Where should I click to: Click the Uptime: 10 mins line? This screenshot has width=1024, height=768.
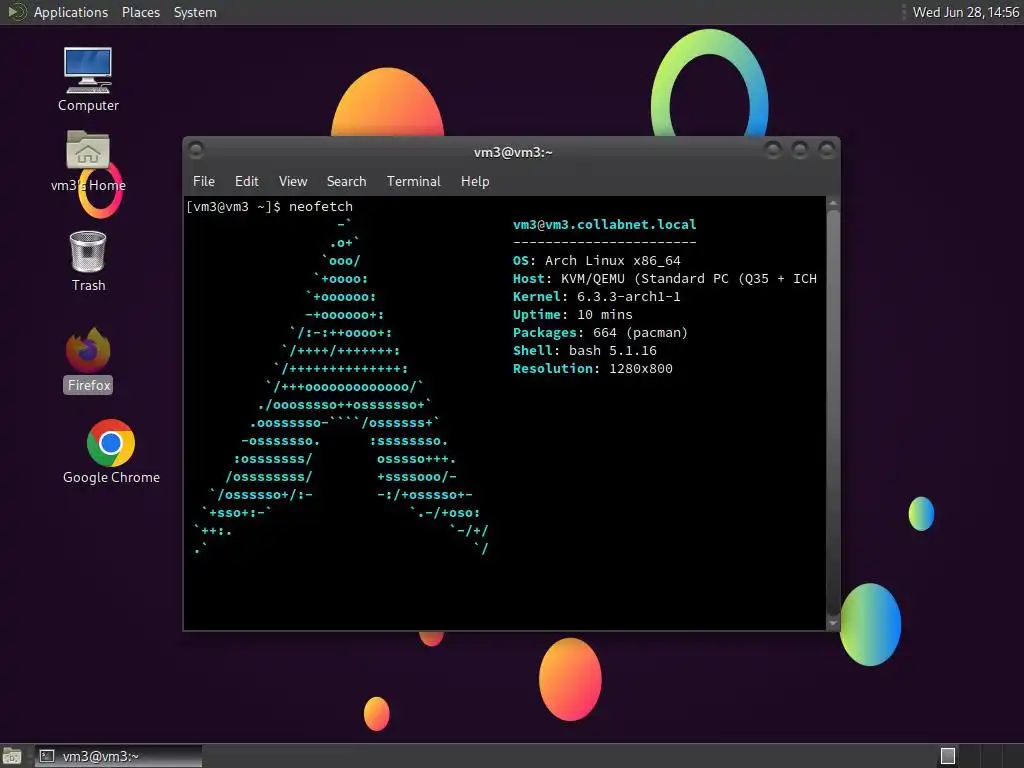point(572,315)
